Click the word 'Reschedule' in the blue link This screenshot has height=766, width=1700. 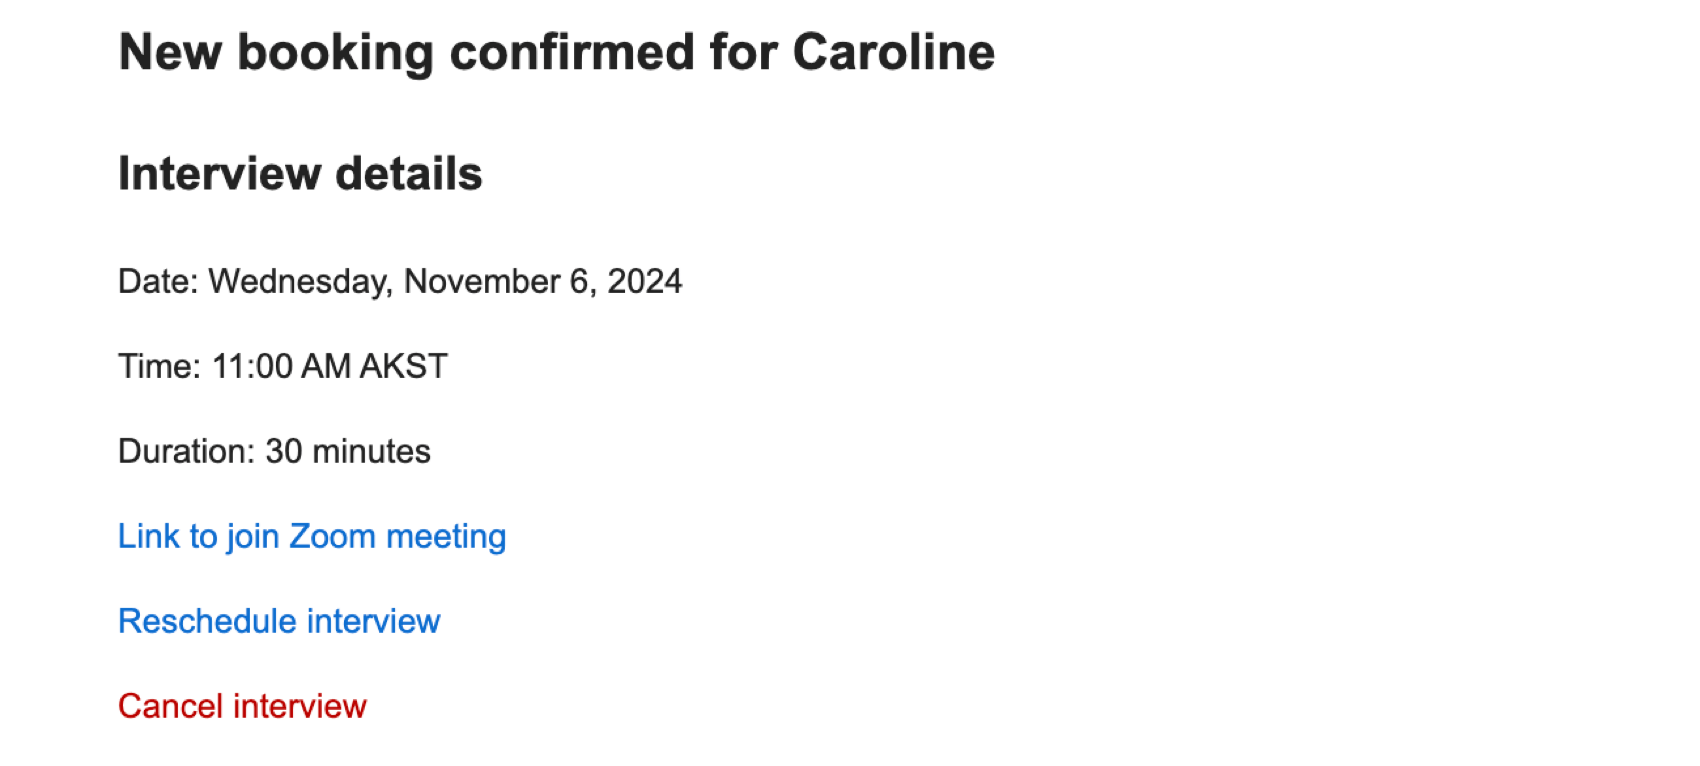207,622
